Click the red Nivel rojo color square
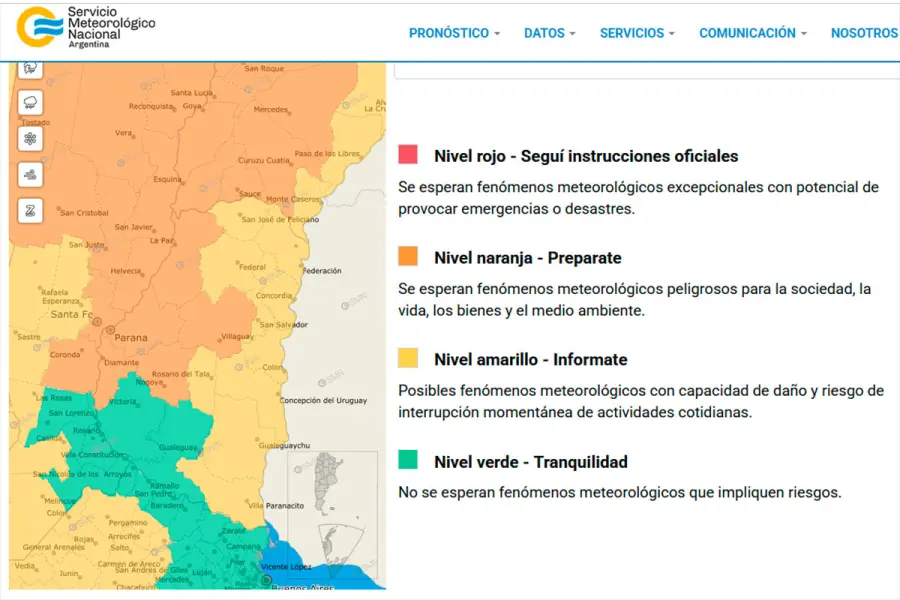900x600 pixels. point(408,155)
